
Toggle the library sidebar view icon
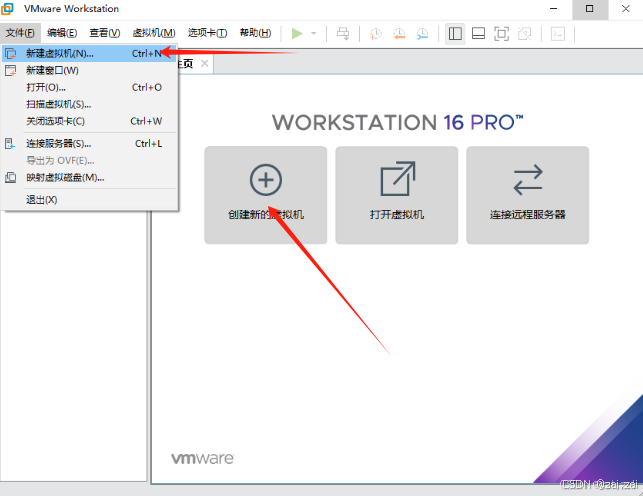click(455, 34)
